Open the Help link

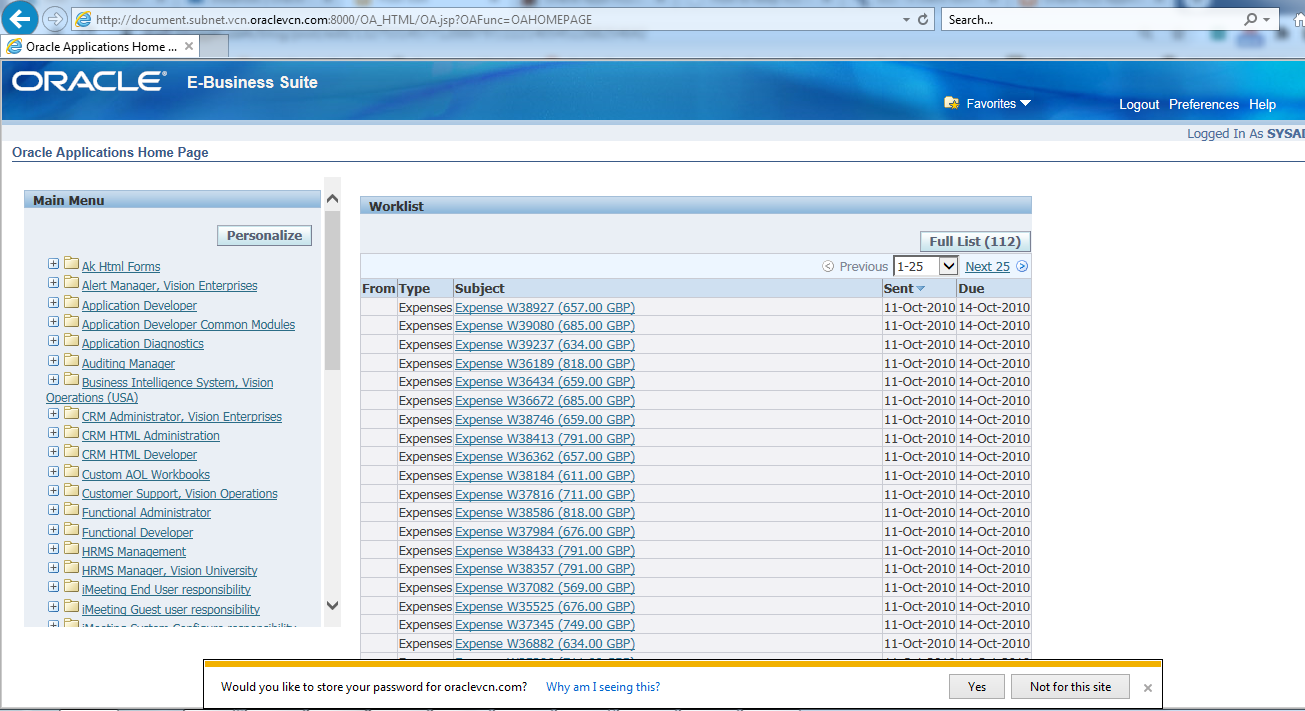click(x=1263, y=104)
